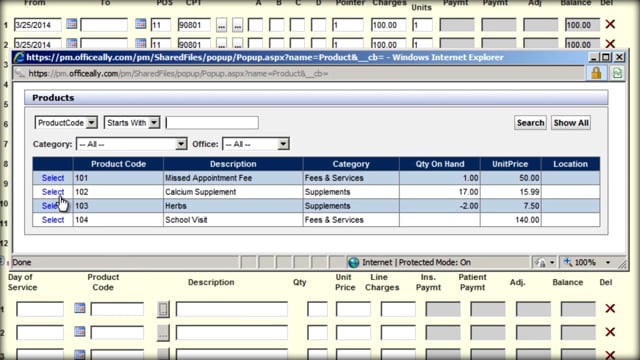Click the diagnosis Pointer field in row 1

[x=348, y=25]
